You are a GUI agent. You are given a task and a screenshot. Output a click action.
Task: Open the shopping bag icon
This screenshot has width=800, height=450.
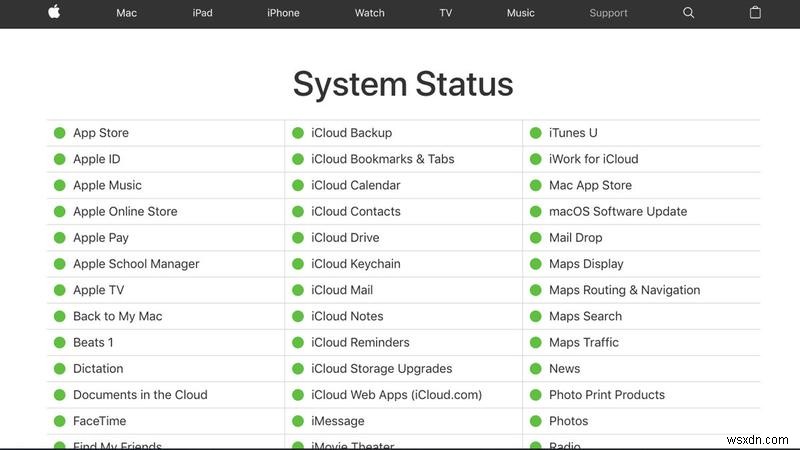755,13
